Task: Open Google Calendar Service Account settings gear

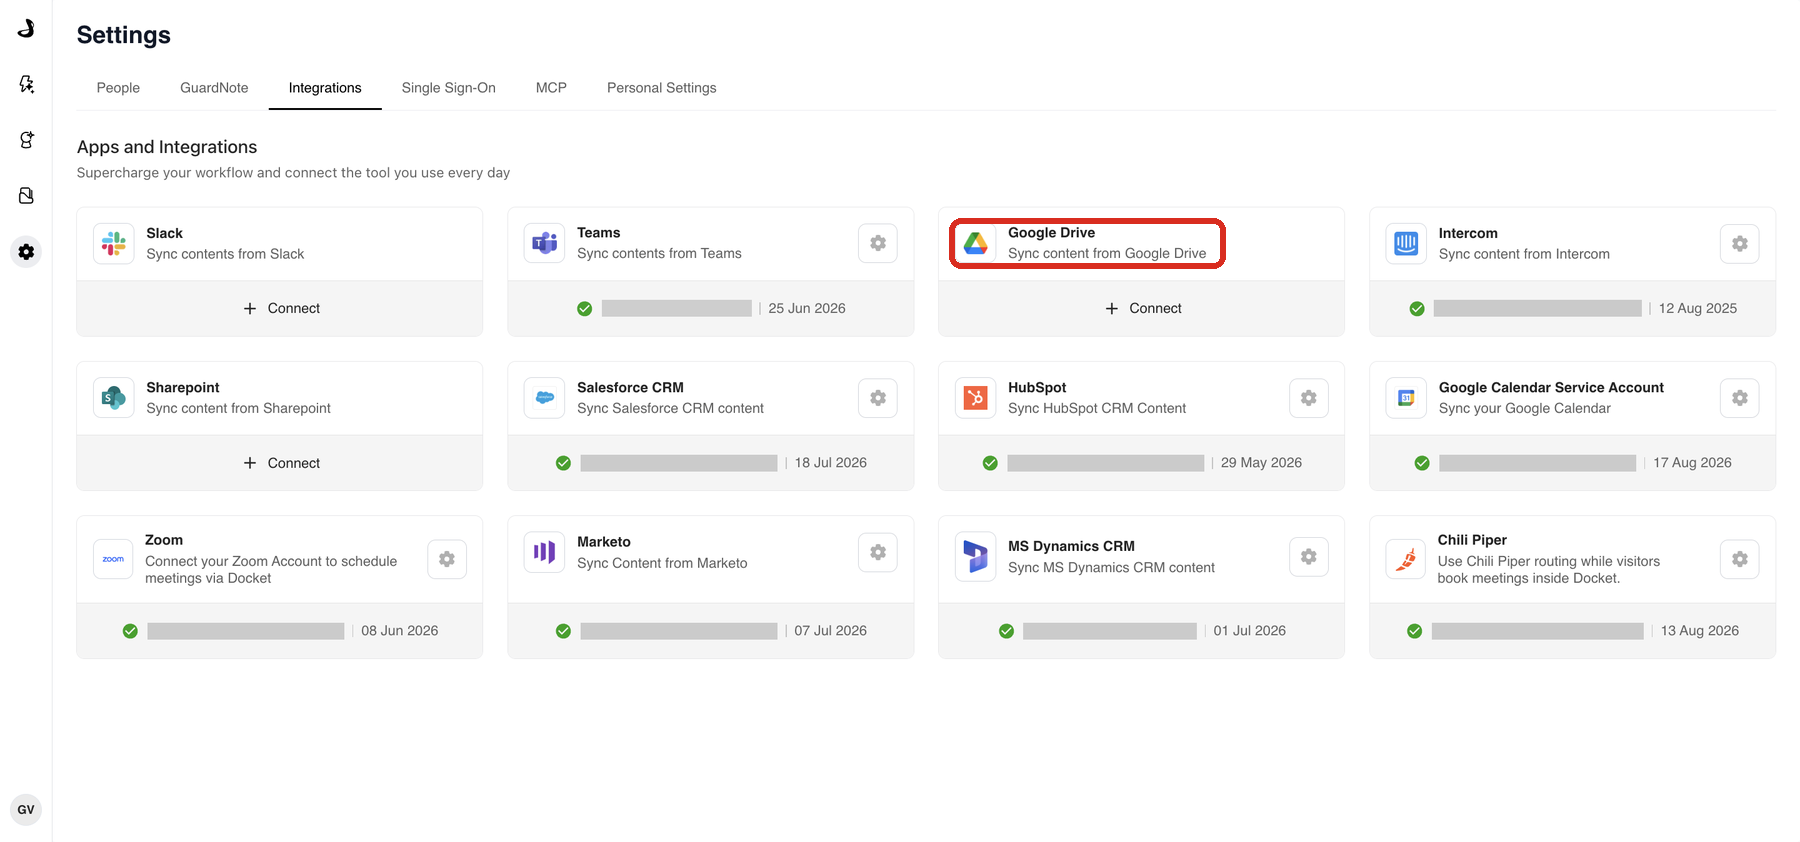Action: pos(1740,398)
